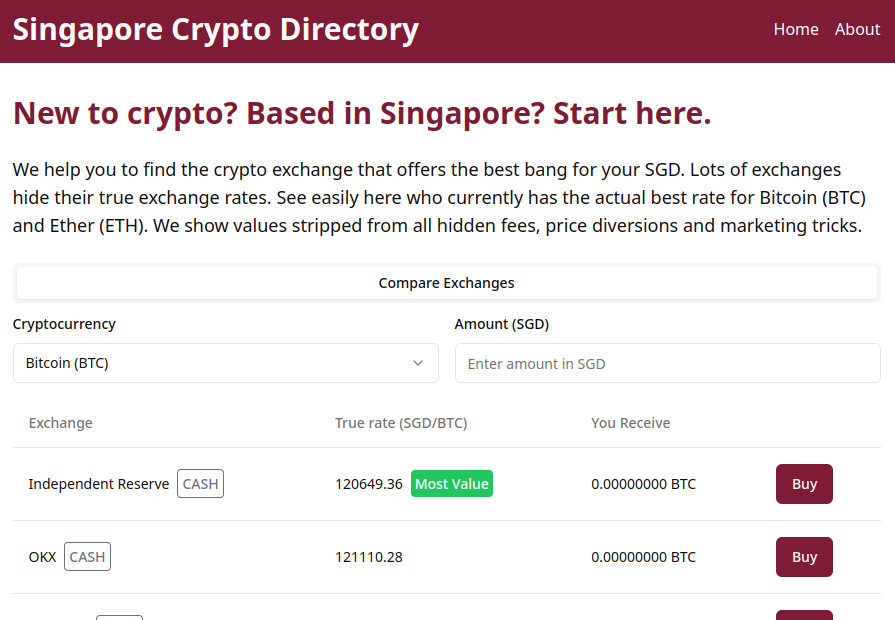Click the 120649.36 rate value
The height and width of the screenshot is (620, 895).
[x=368, y=483]
